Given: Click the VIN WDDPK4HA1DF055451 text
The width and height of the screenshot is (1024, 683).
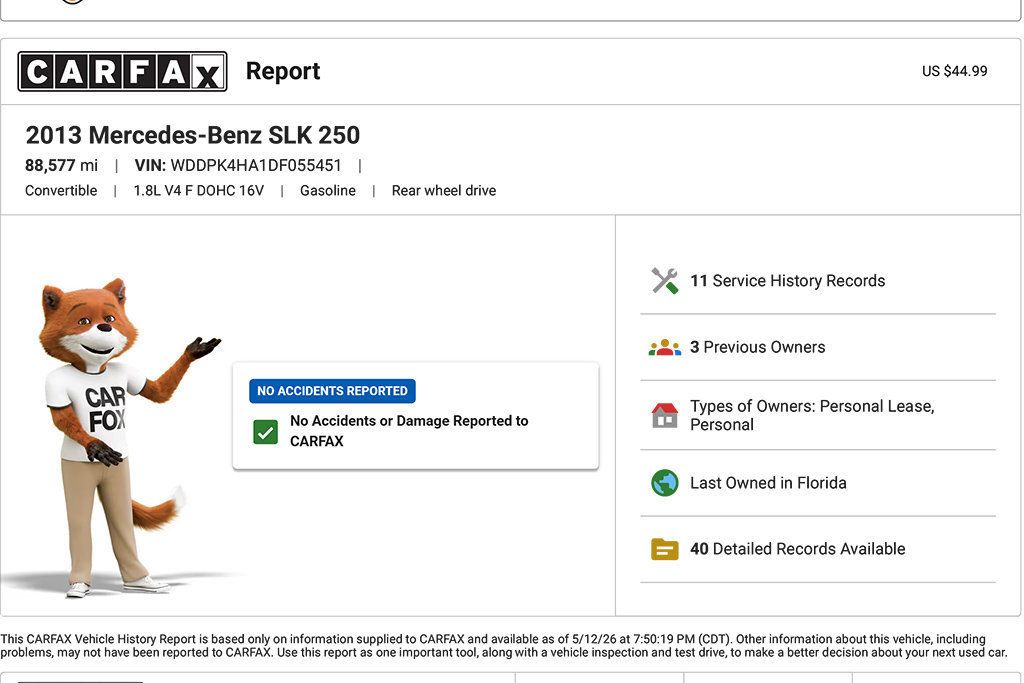Looking at the screenshot, I should click(x=238, y=165).
